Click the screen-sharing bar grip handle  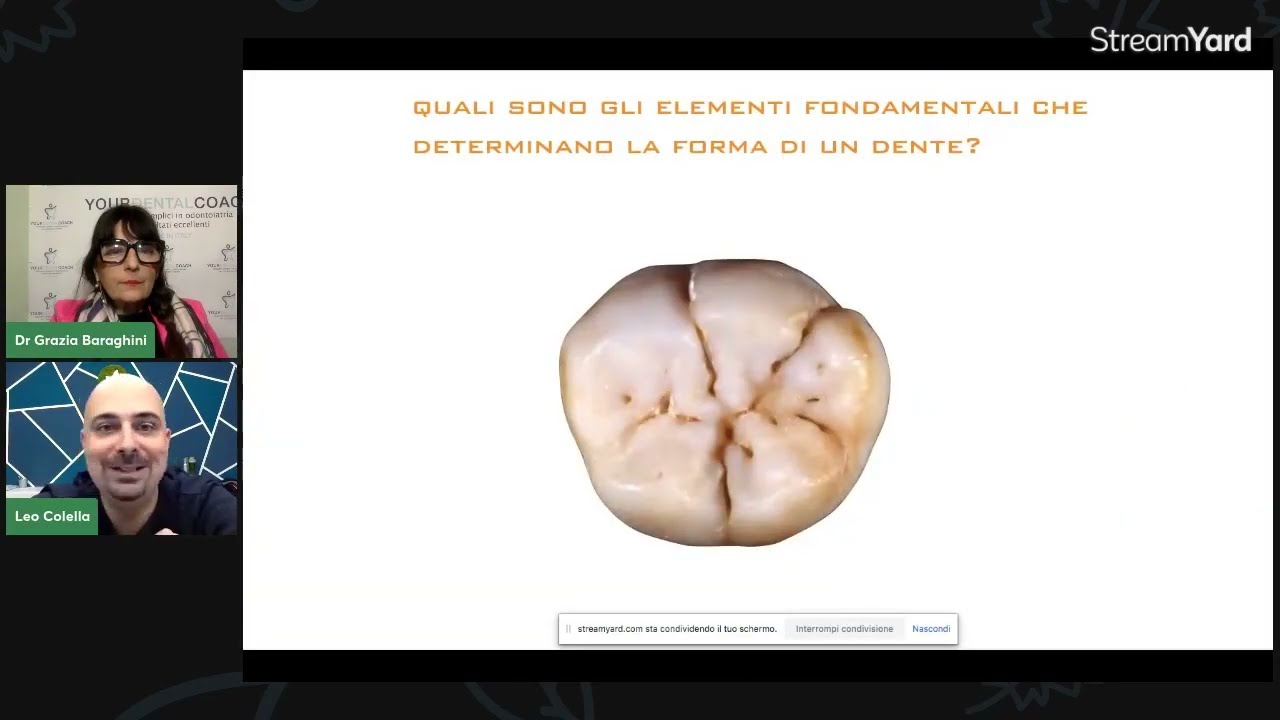[x=568, y=629]
